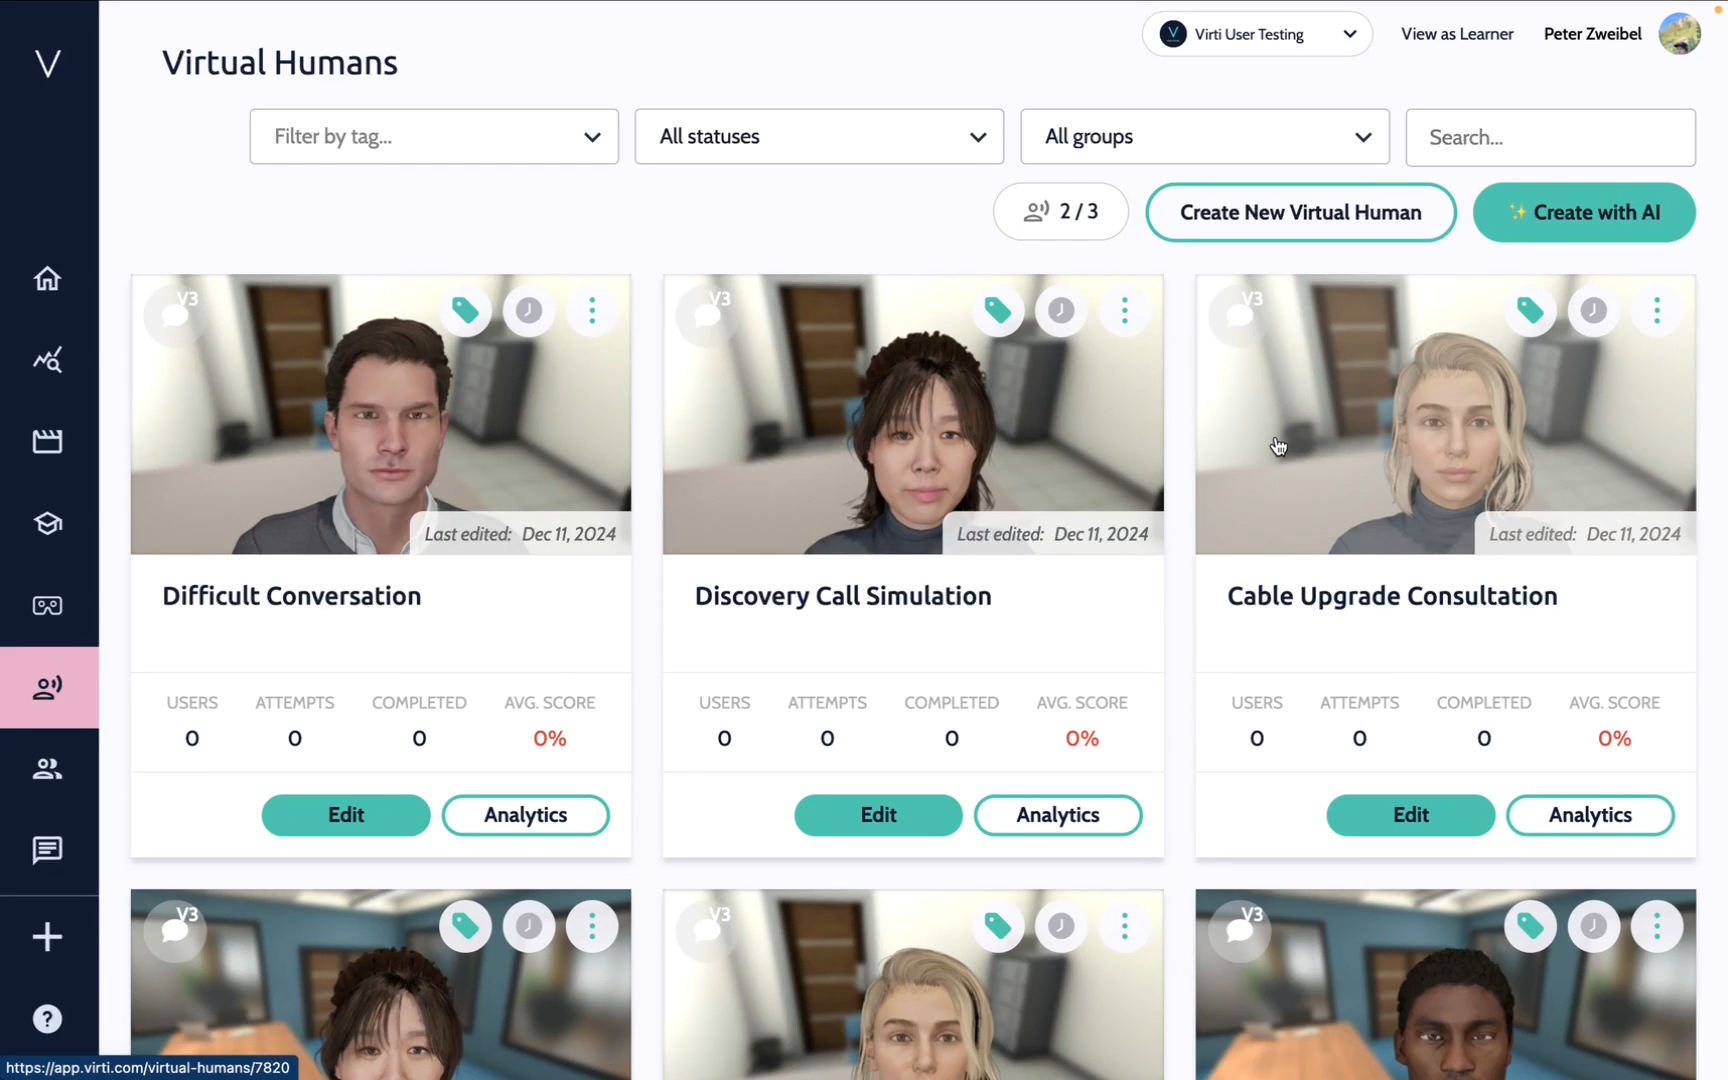The image size is (1728, 1080).
Task: Click the 2 / 3 virtual humans counter
Action: 1061,212
